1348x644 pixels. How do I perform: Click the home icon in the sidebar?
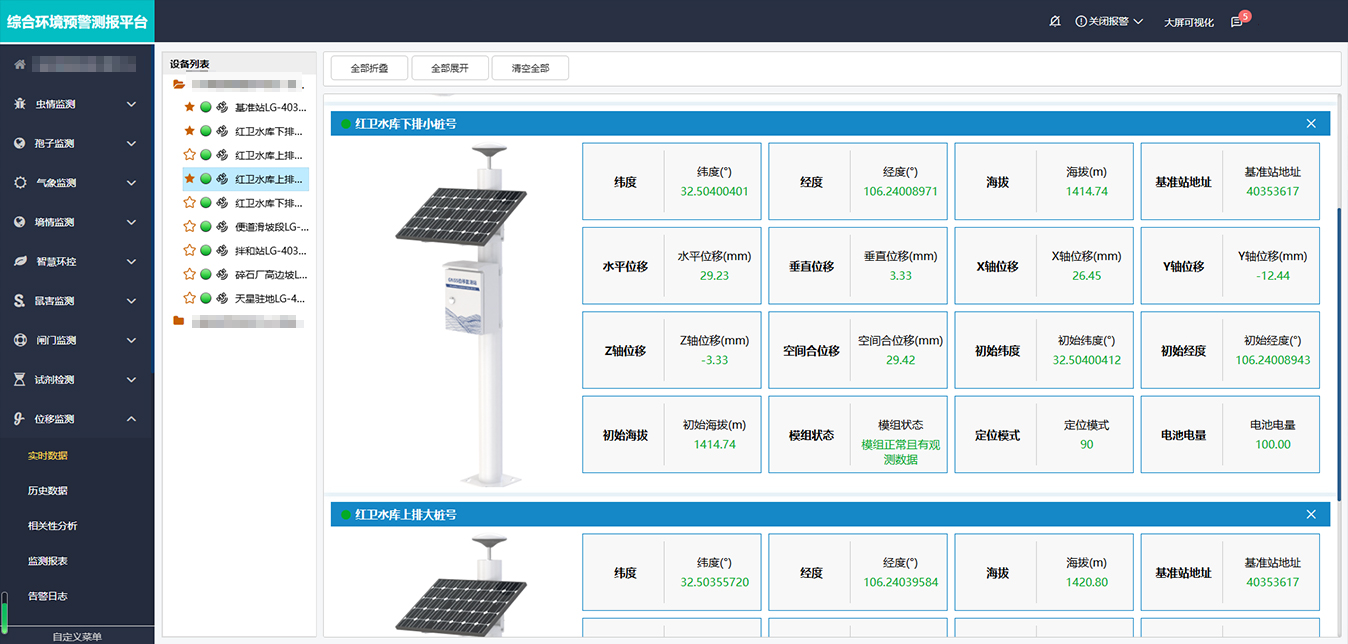pos(19,65)
